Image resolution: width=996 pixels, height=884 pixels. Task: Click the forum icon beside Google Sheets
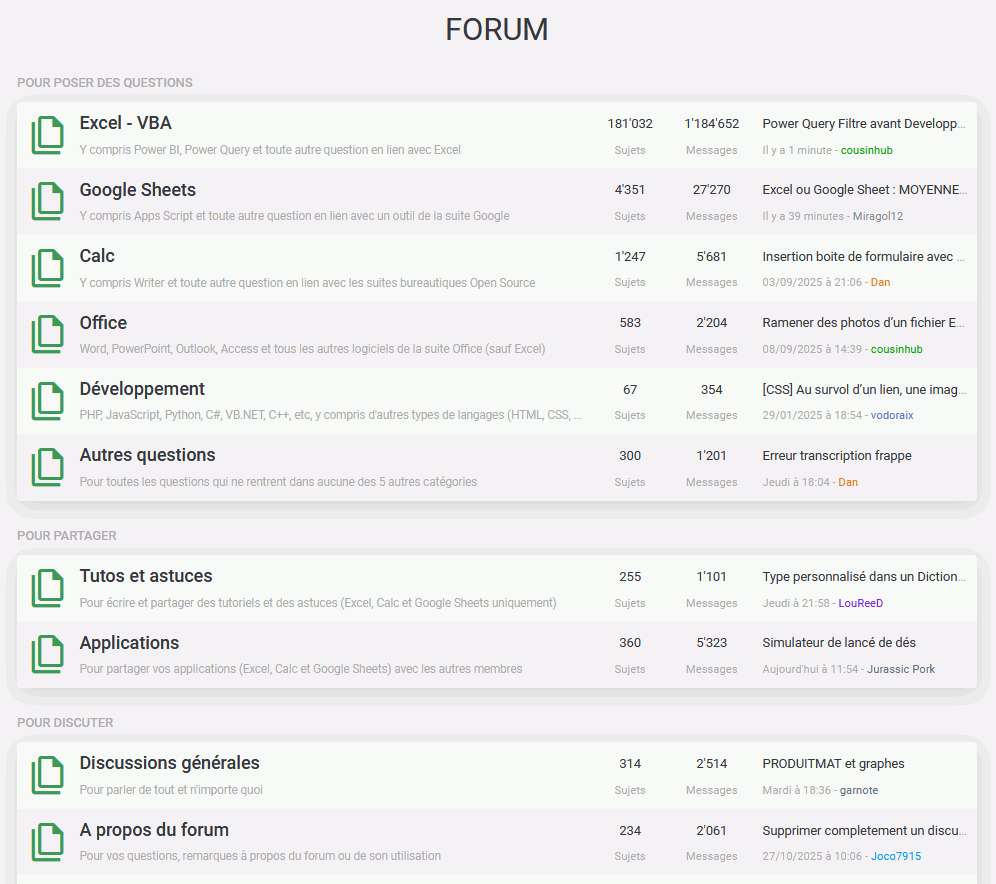(47, 201)
